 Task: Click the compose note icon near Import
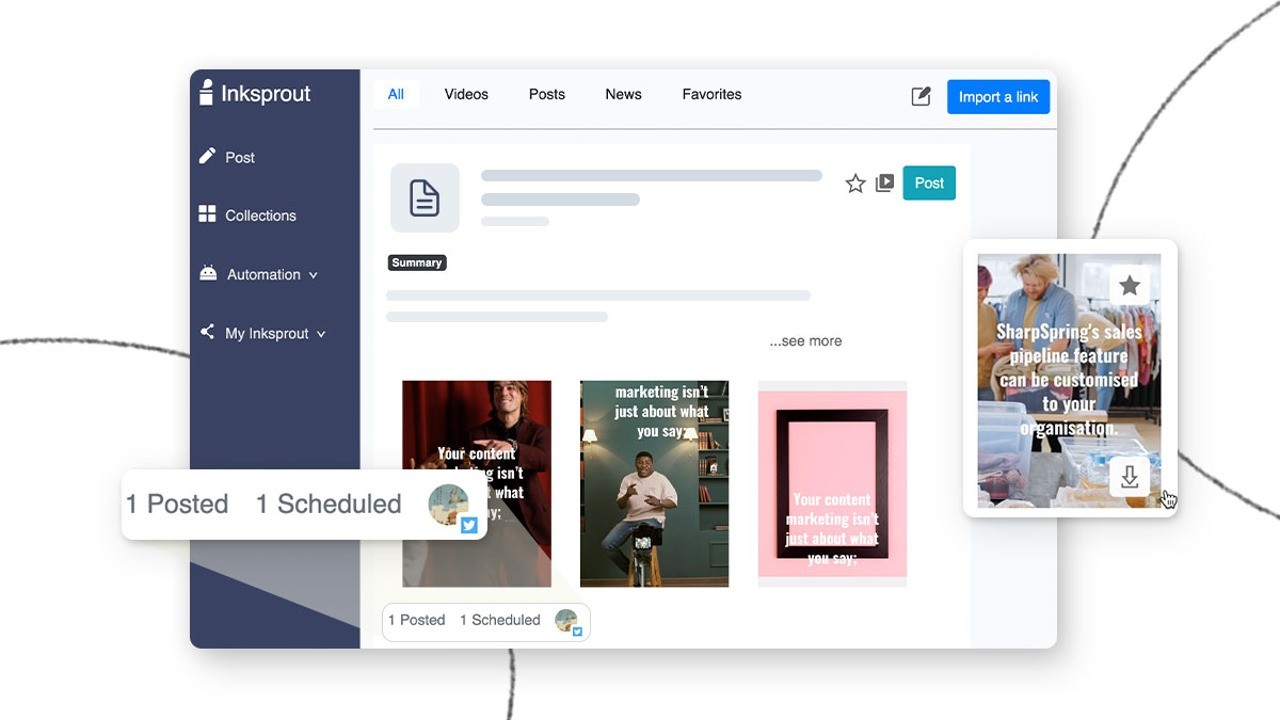coord(921,96)
